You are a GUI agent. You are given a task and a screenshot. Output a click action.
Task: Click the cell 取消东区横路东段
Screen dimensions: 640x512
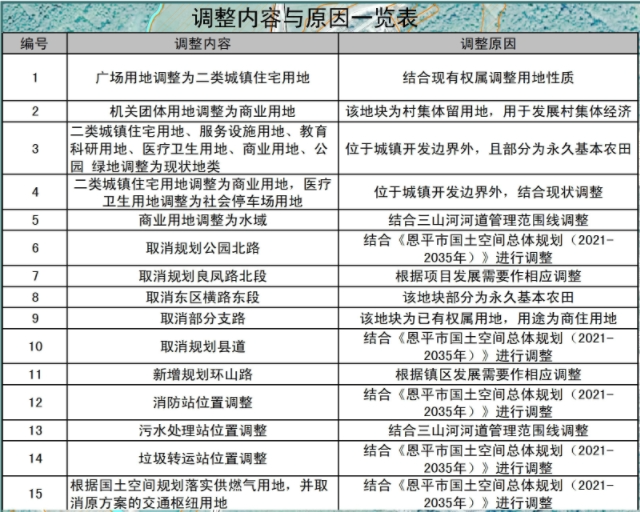pyautogui.click(x=202, y=297)
